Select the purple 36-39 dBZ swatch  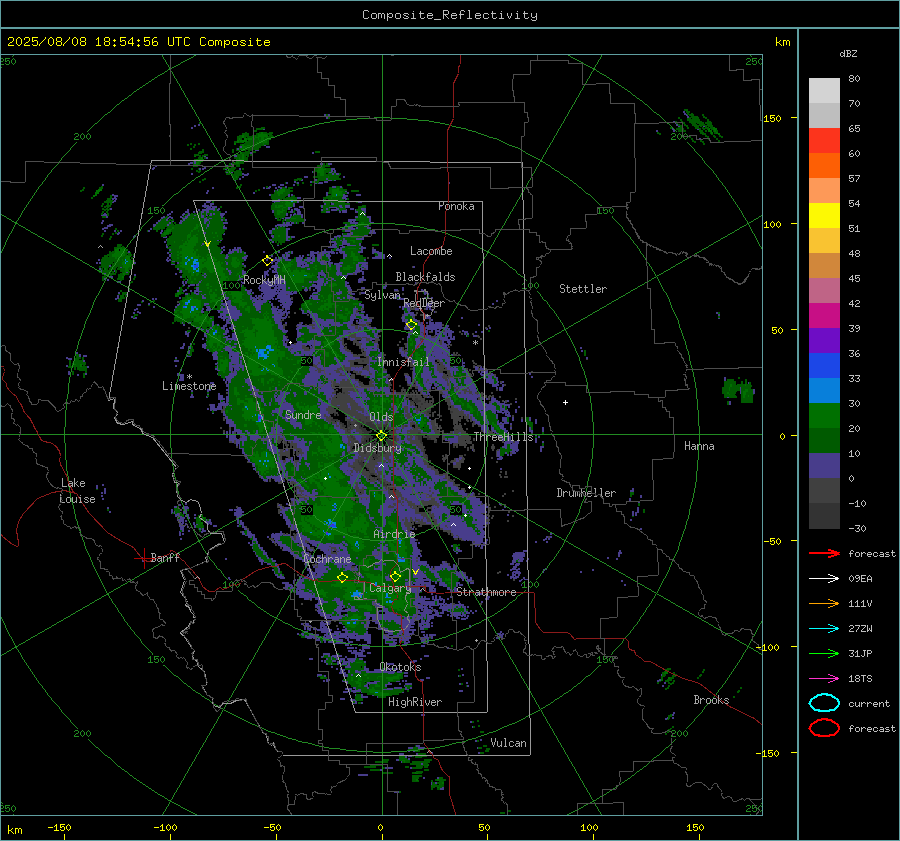[824, 341]
